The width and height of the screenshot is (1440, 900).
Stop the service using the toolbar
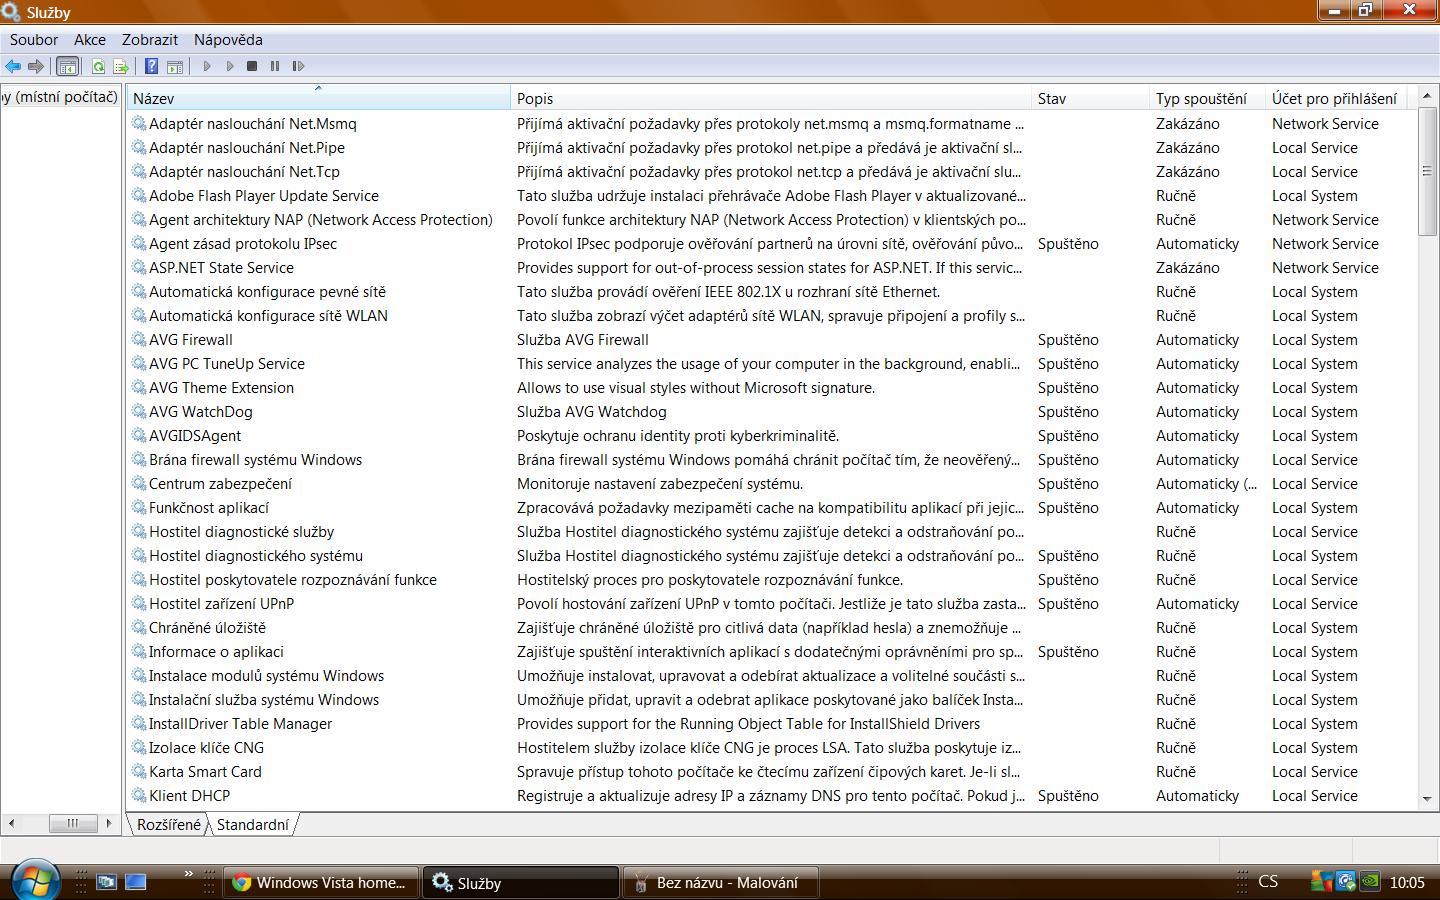[252, 66]
